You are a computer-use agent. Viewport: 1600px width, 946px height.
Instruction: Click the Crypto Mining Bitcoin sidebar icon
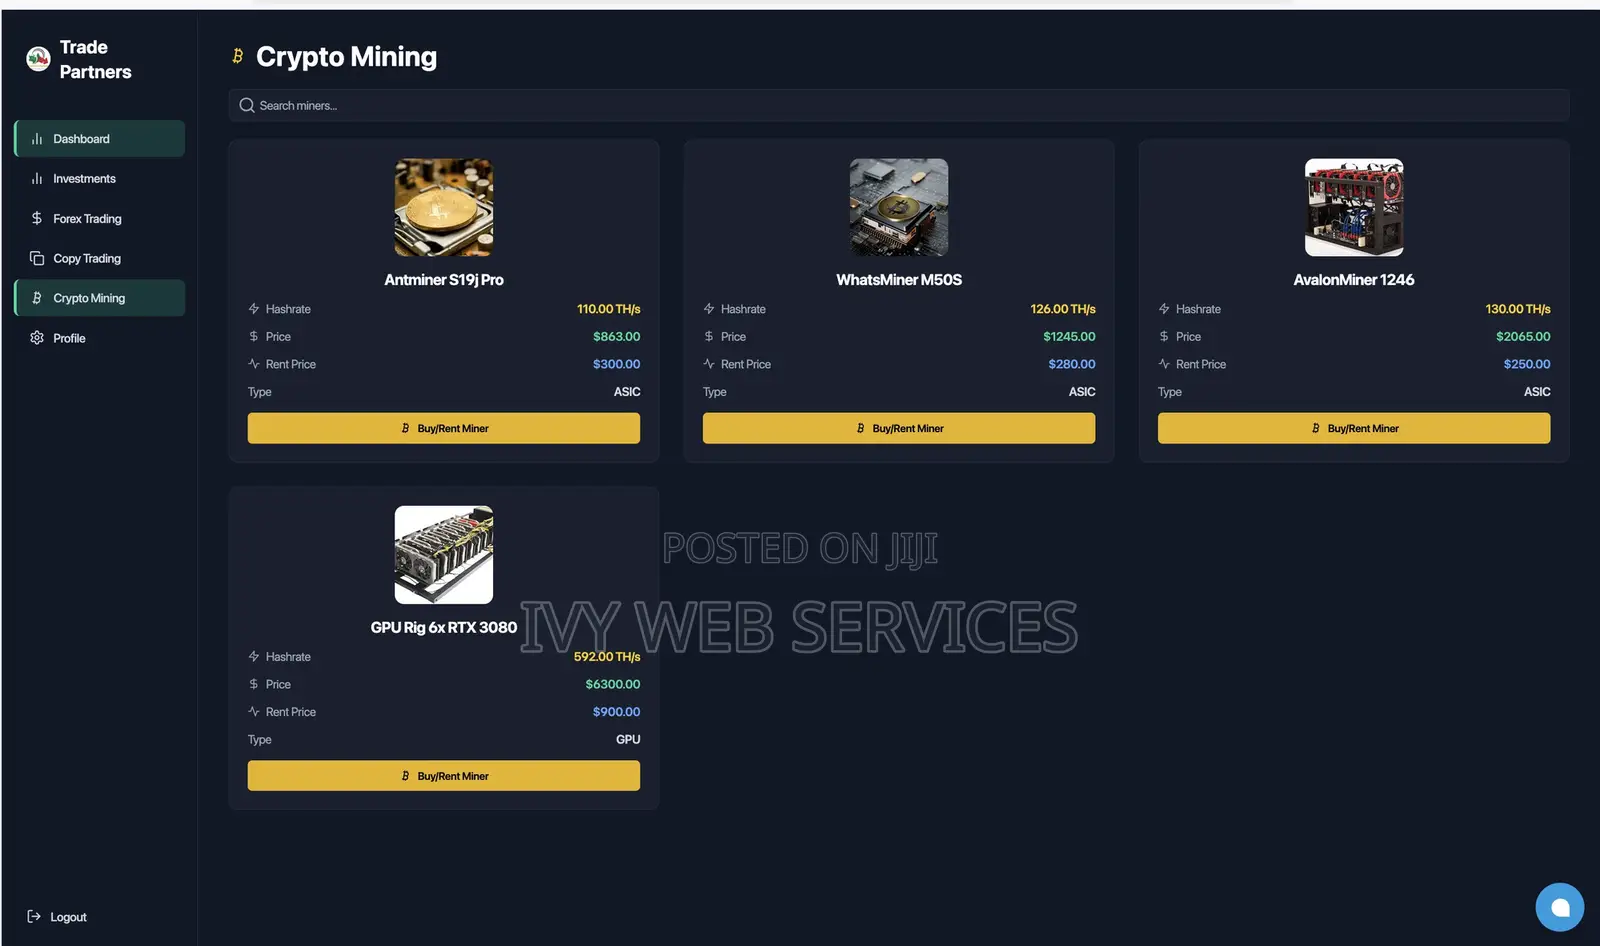coord(37,298)
